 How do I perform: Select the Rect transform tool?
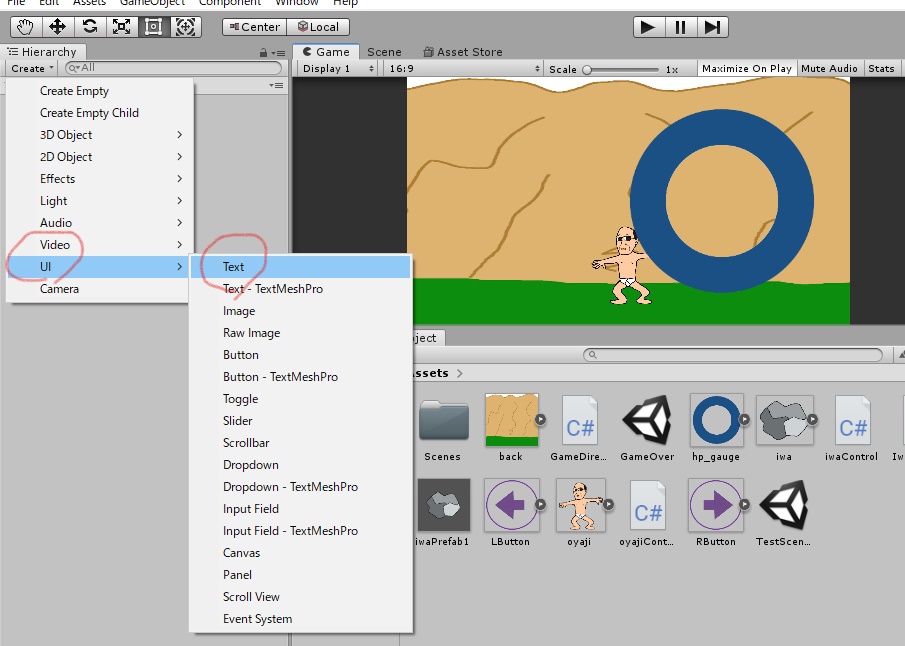pos(154,27)
